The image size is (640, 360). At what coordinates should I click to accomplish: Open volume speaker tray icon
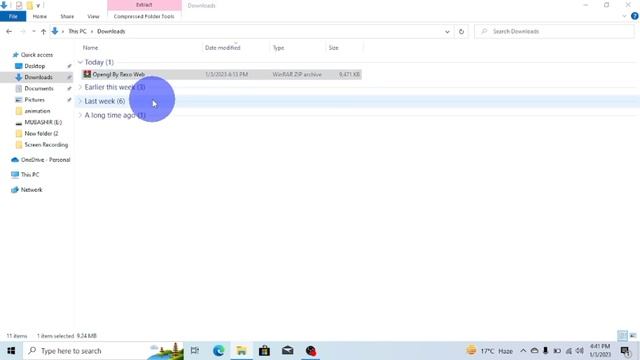click(x=579, y=351)
